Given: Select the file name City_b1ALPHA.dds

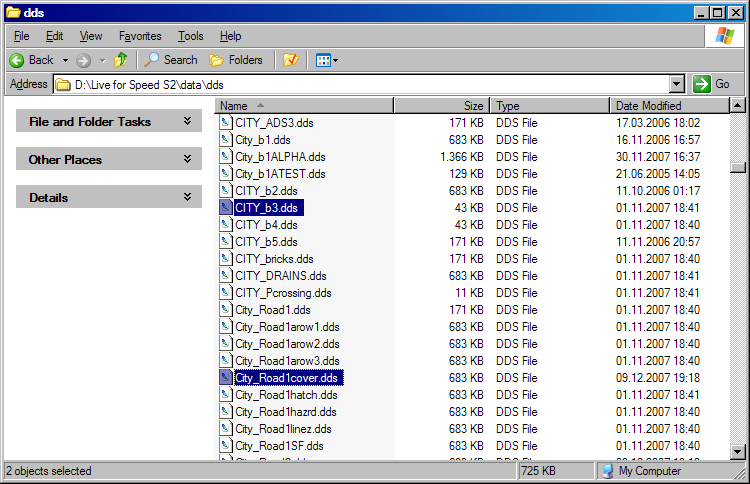Looking at the screenshot, I should click(x=280, y=157).
